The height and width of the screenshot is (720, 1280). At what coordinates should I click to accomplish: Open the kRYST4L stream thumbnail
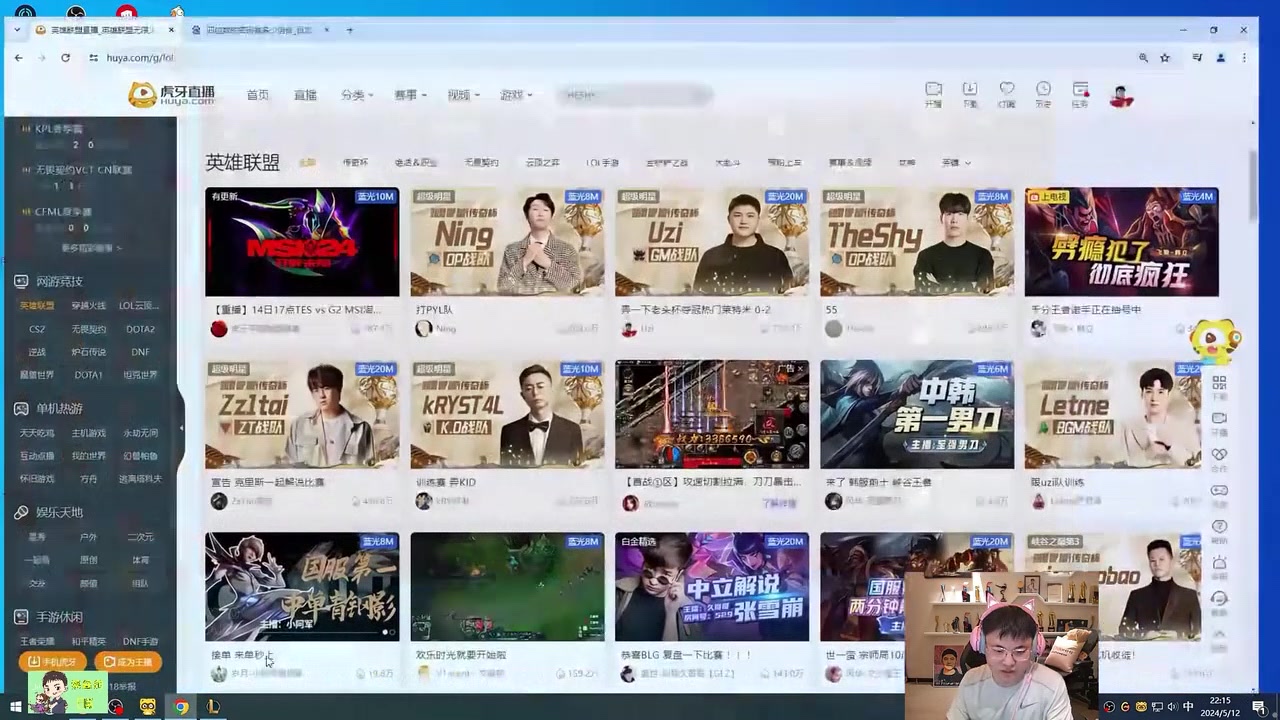point(507,414)
